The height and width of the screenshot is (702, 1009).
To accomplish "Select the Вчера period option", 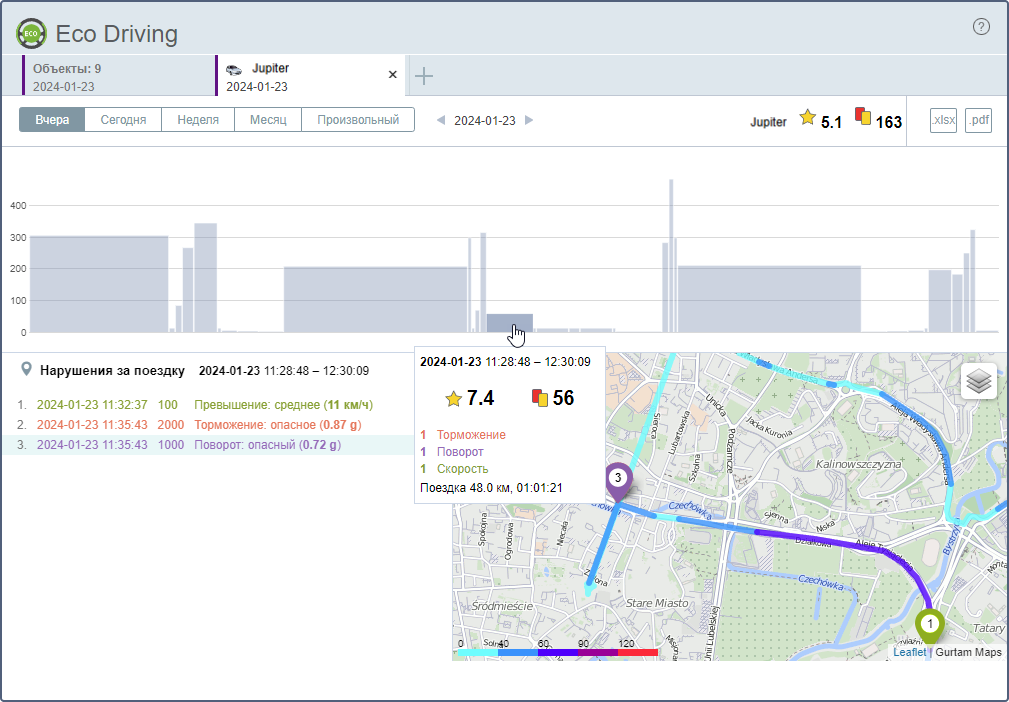I will pos(52,120).
